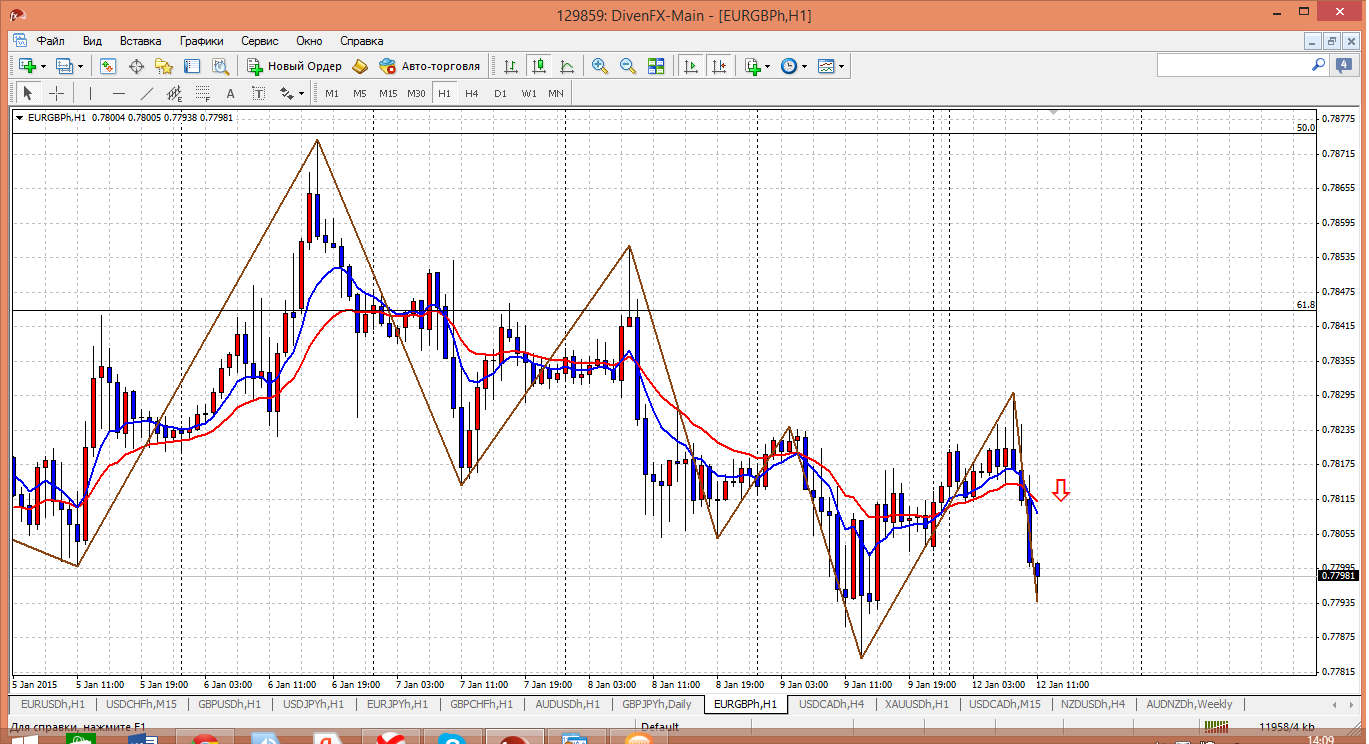
Task: Switch chart to candlestick view
Action: click(x=539, y=66)
